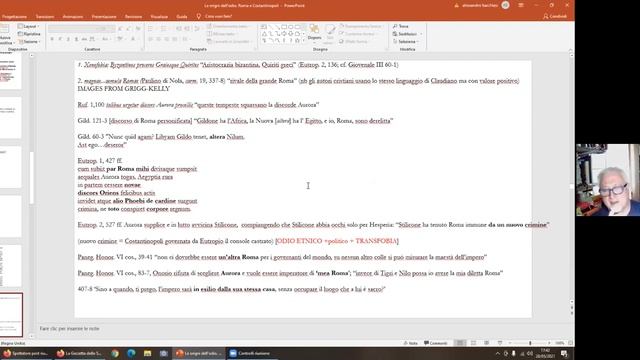This screenshot has height=360, width=640.
Task: Open Carattere group dialog launcher
Action: coord(142,49)
